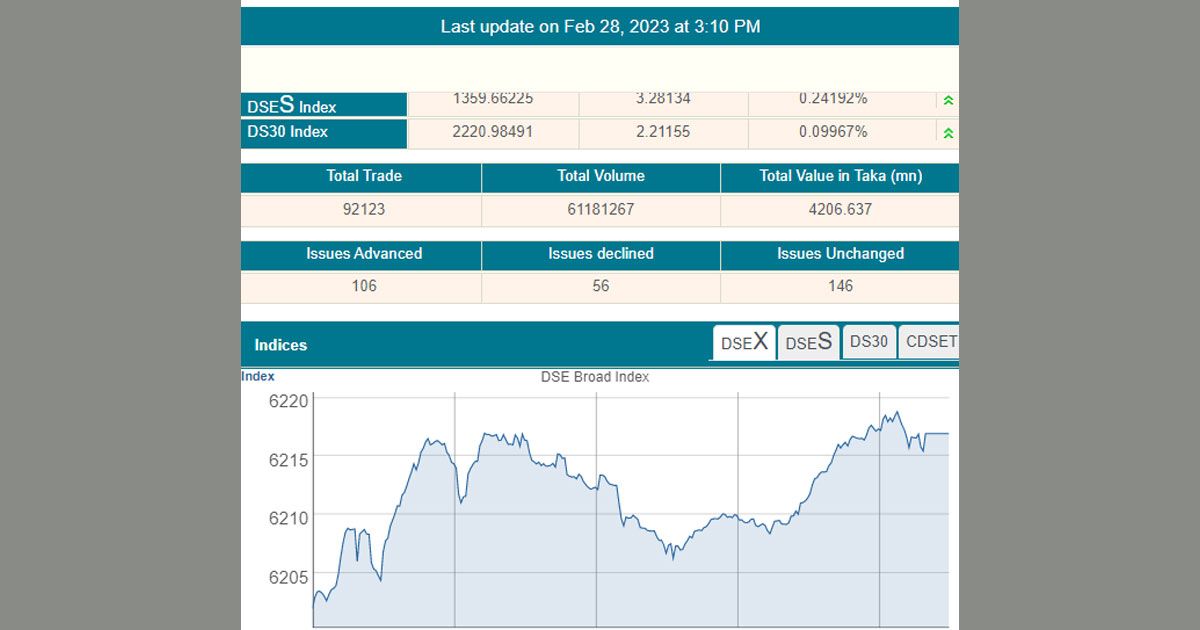Click the Total Volume header
Image resolution: width=1200 pixels, height=630 pixels.
click(601, 176)
